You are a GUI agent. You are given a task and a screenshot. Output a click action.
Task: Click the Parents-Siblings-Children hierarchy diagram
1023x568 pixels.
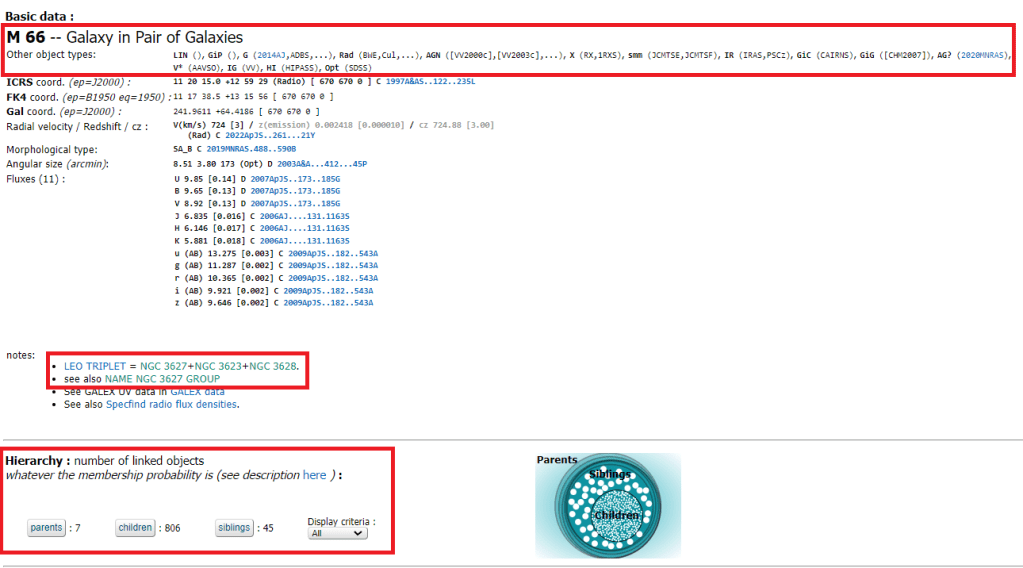coord(608,505)
